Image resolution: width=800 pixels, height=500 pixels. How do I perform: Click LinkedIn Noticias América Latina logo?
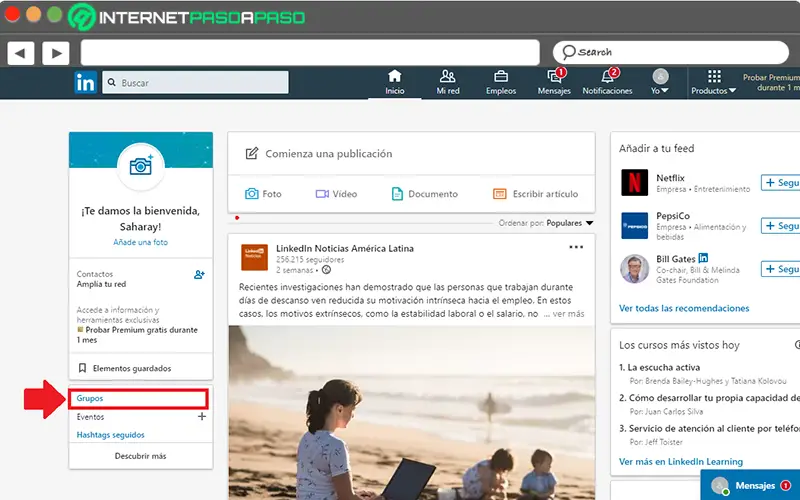255,257
